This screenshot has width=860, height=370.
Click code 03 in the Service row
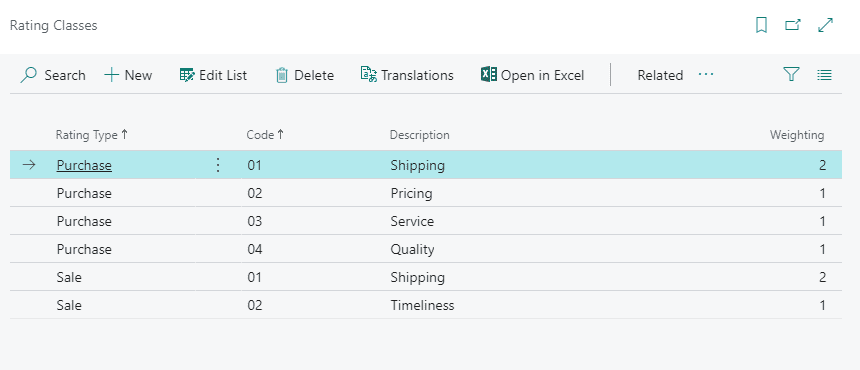coord(254,221)
